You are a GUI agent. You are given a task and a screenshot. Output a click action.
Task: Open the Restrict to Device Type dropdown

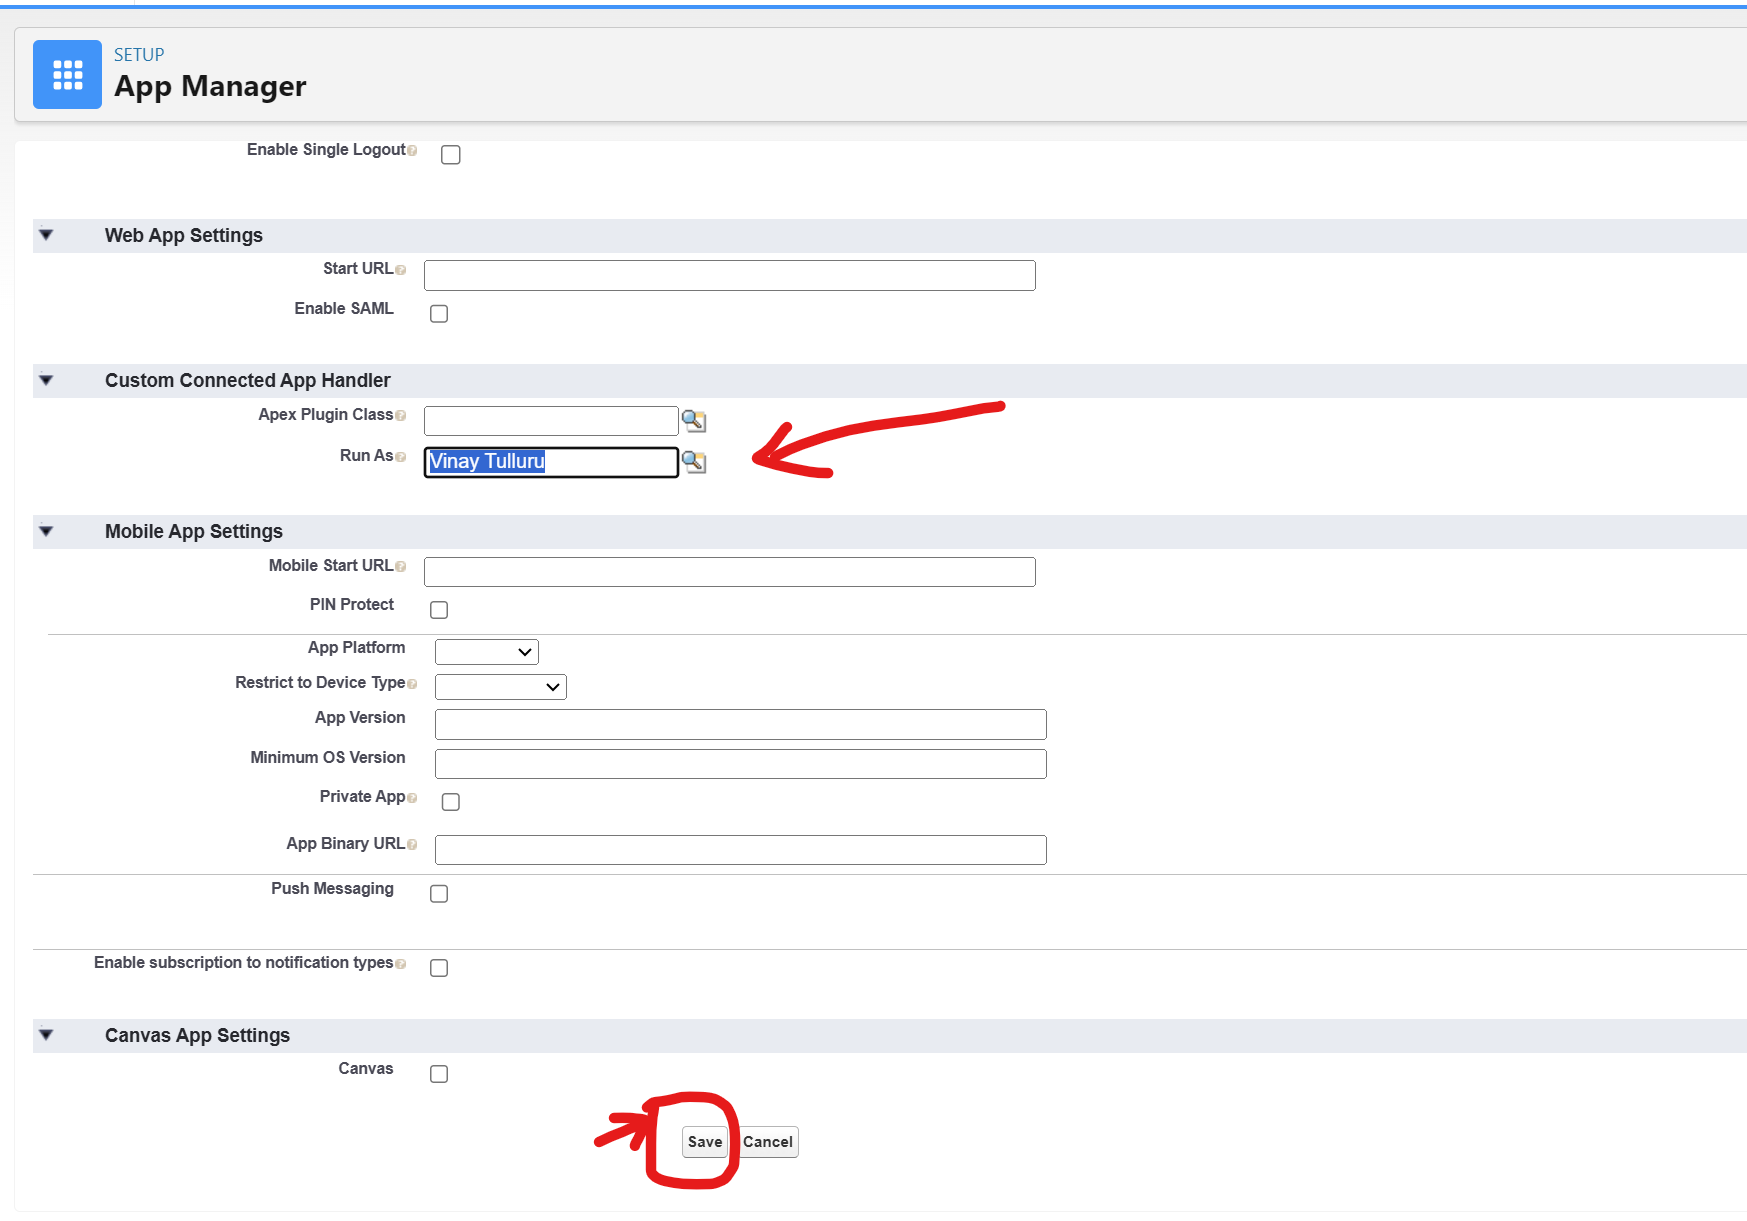click(x=501, y=687)
